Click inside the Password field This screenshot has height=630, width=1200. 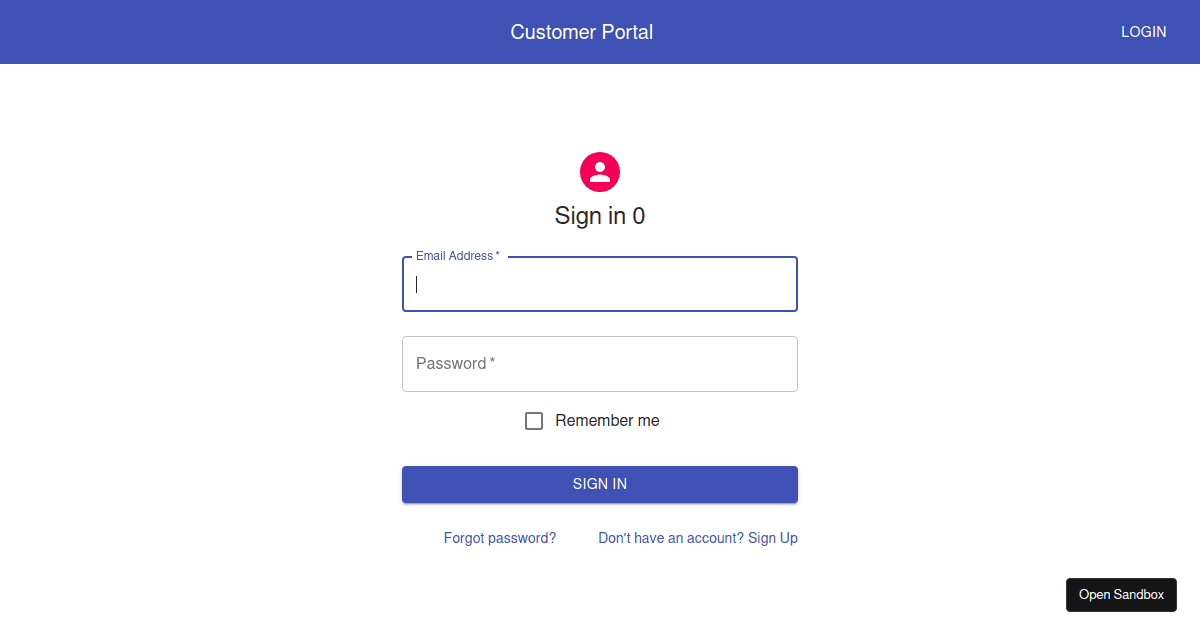click(599, 363)
